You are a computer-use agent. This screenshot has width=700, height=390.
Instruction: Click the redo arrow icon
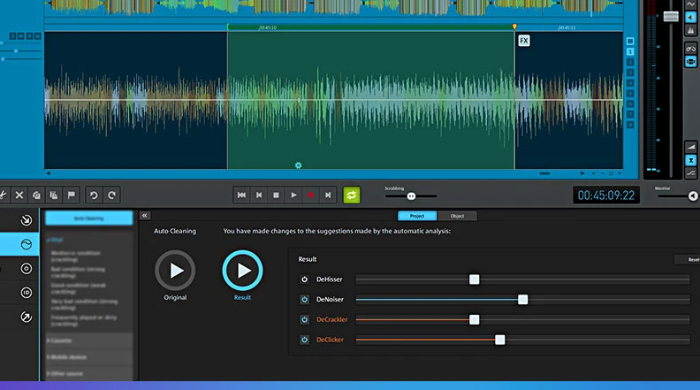[112, 195]
